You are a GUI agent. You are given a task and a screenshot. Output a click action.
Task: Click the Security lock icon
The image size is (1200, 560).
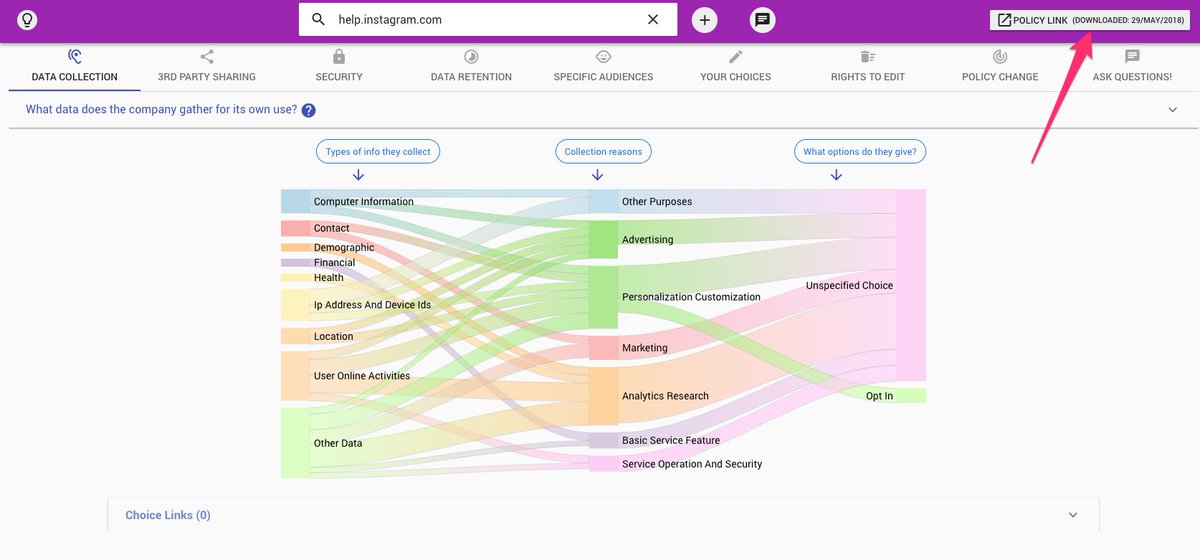(x=339, y=57)
